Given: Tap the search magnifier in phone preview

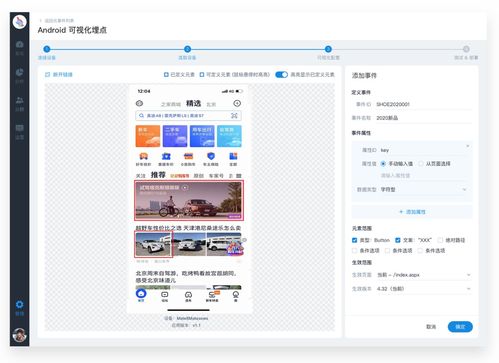Looking at the screenshot, I should (141, 116).
